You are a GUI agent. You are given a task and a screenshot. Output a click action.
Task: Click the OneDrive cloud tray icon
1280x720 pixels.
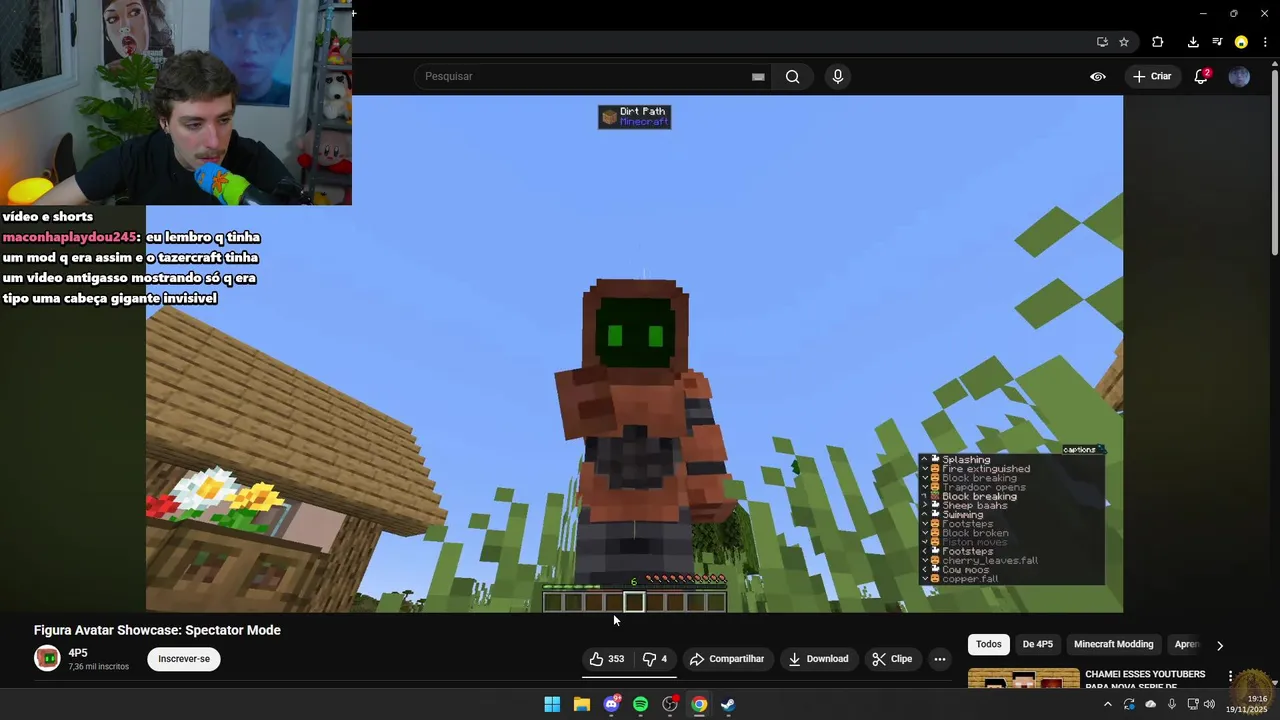click(1150, 705)
